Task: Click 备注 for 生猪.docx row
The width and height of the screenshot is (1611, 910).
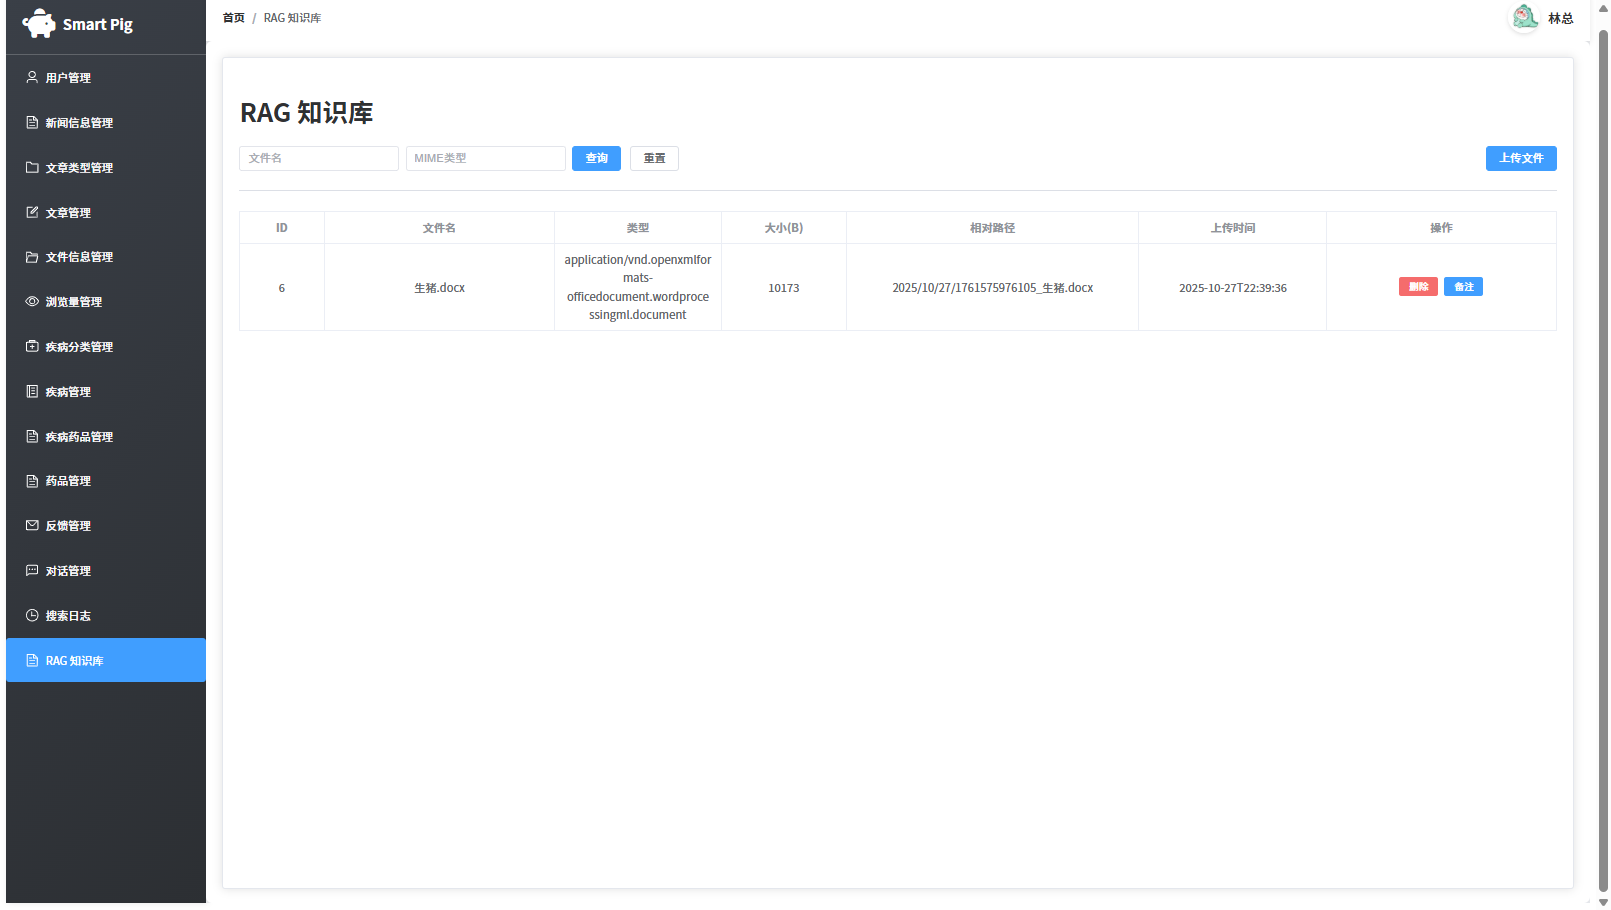Action: [x=1463, y=287]
